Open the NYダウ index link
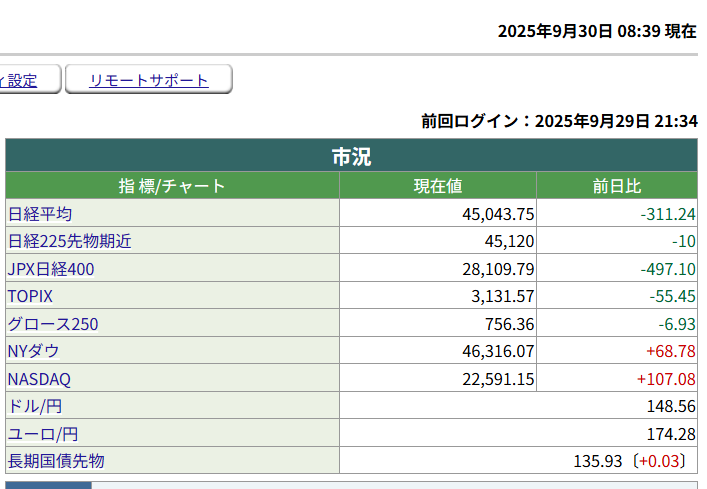The width and height of the screenshot is (707, 489). (x=33, y=351)
